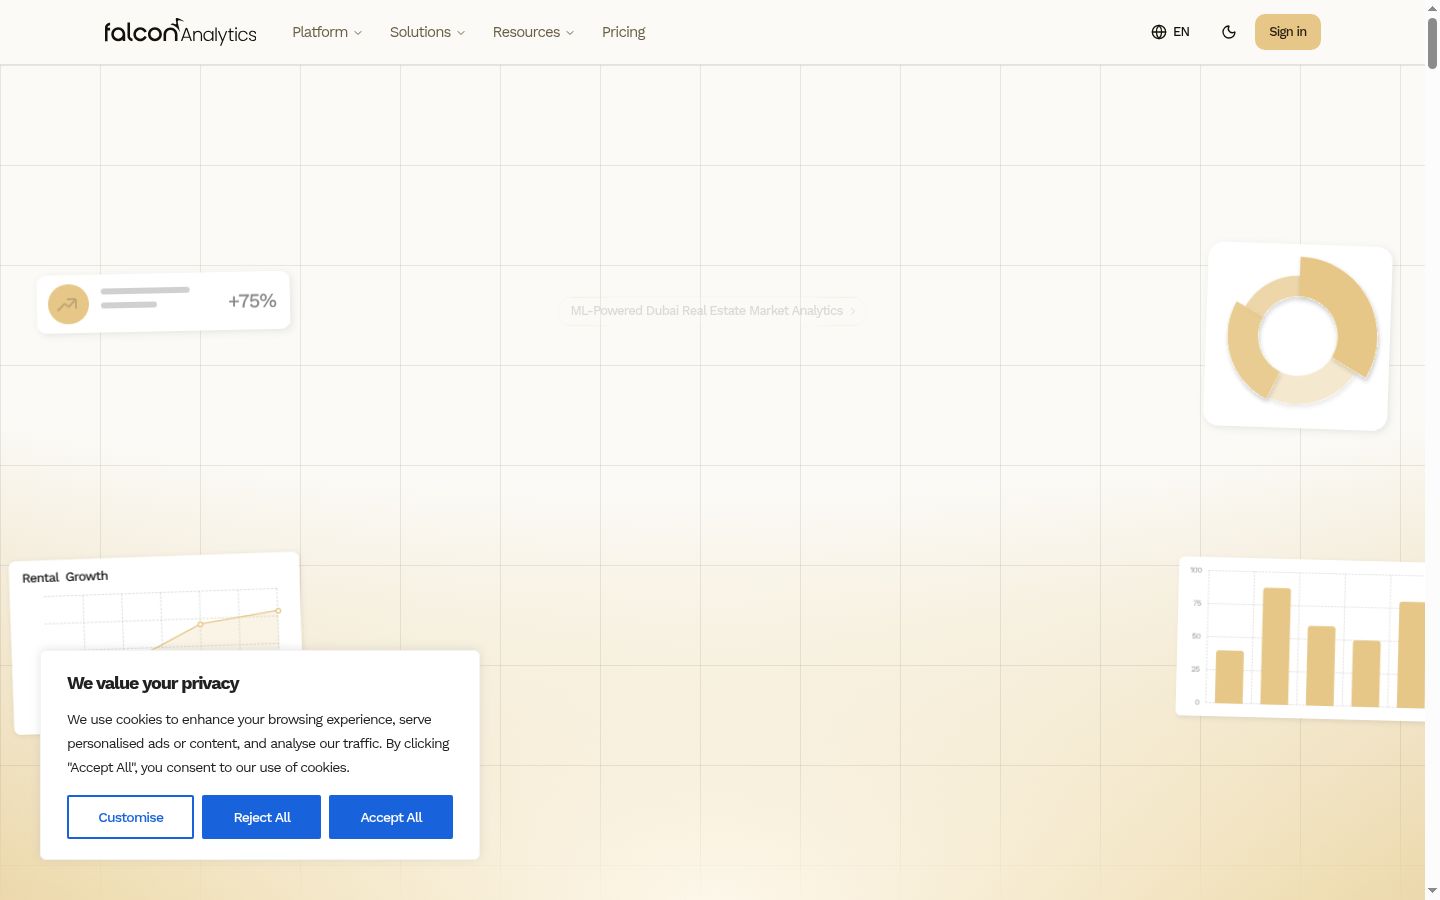
Task: Accept all cookies
Action: pos(391,817)
